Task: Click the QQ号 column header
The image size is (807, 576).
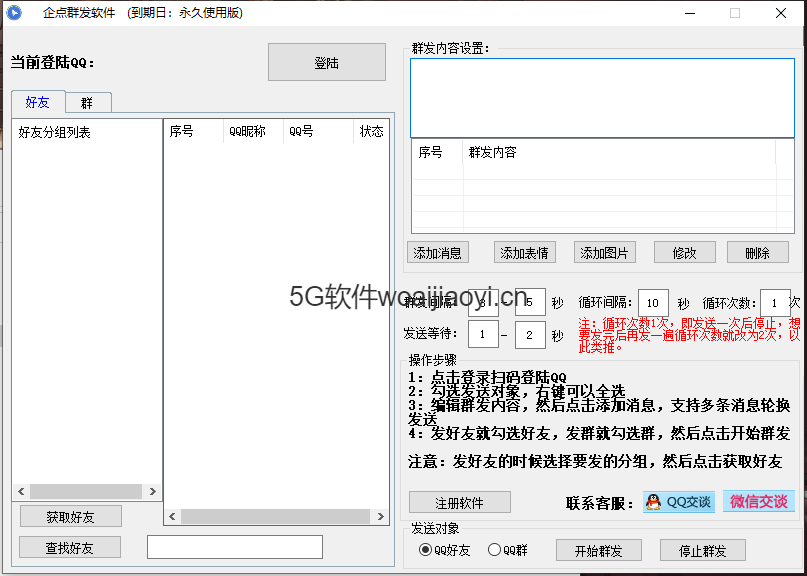Action: pyautogui.click(x=318, y=131)
